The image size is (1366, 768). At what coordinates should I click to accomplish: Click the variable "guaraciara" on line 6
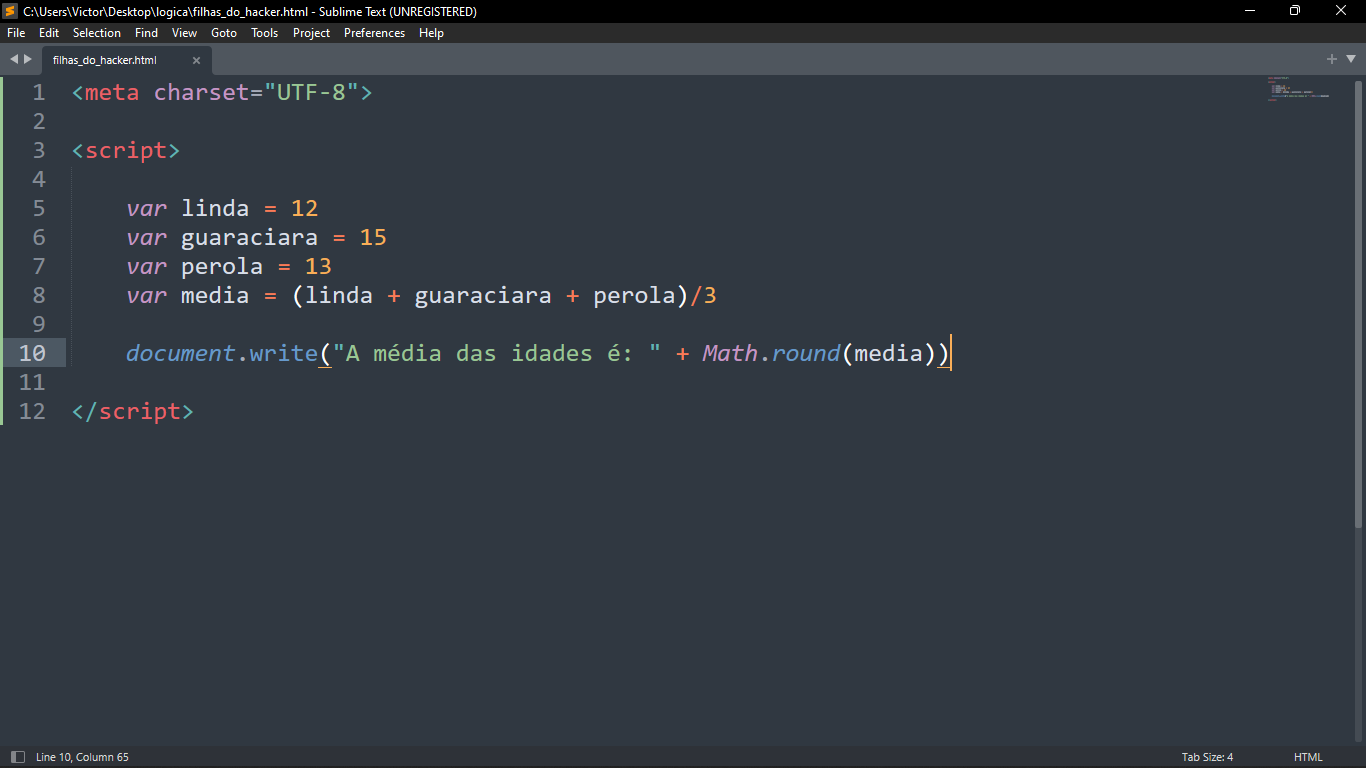coord(250,237)
